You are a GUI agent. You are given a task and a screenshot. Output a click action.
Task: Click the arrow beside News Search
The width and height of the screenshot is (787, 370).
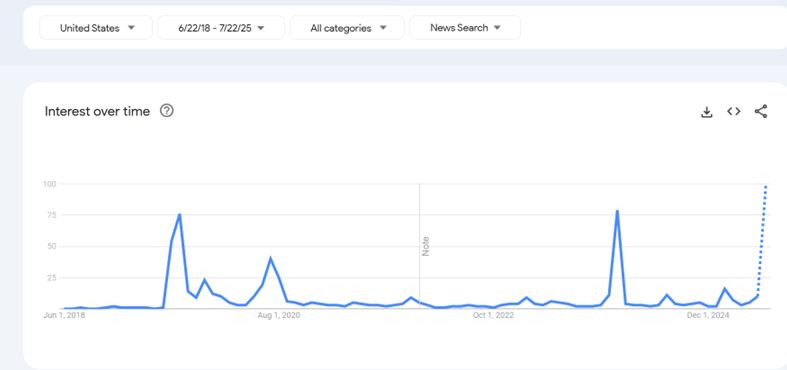[x=497, y=28]
